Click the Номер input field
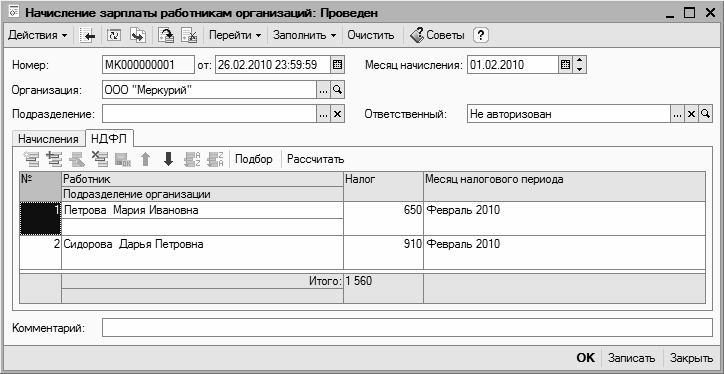The width and height of the screenshot is (724, 374). 149,65
